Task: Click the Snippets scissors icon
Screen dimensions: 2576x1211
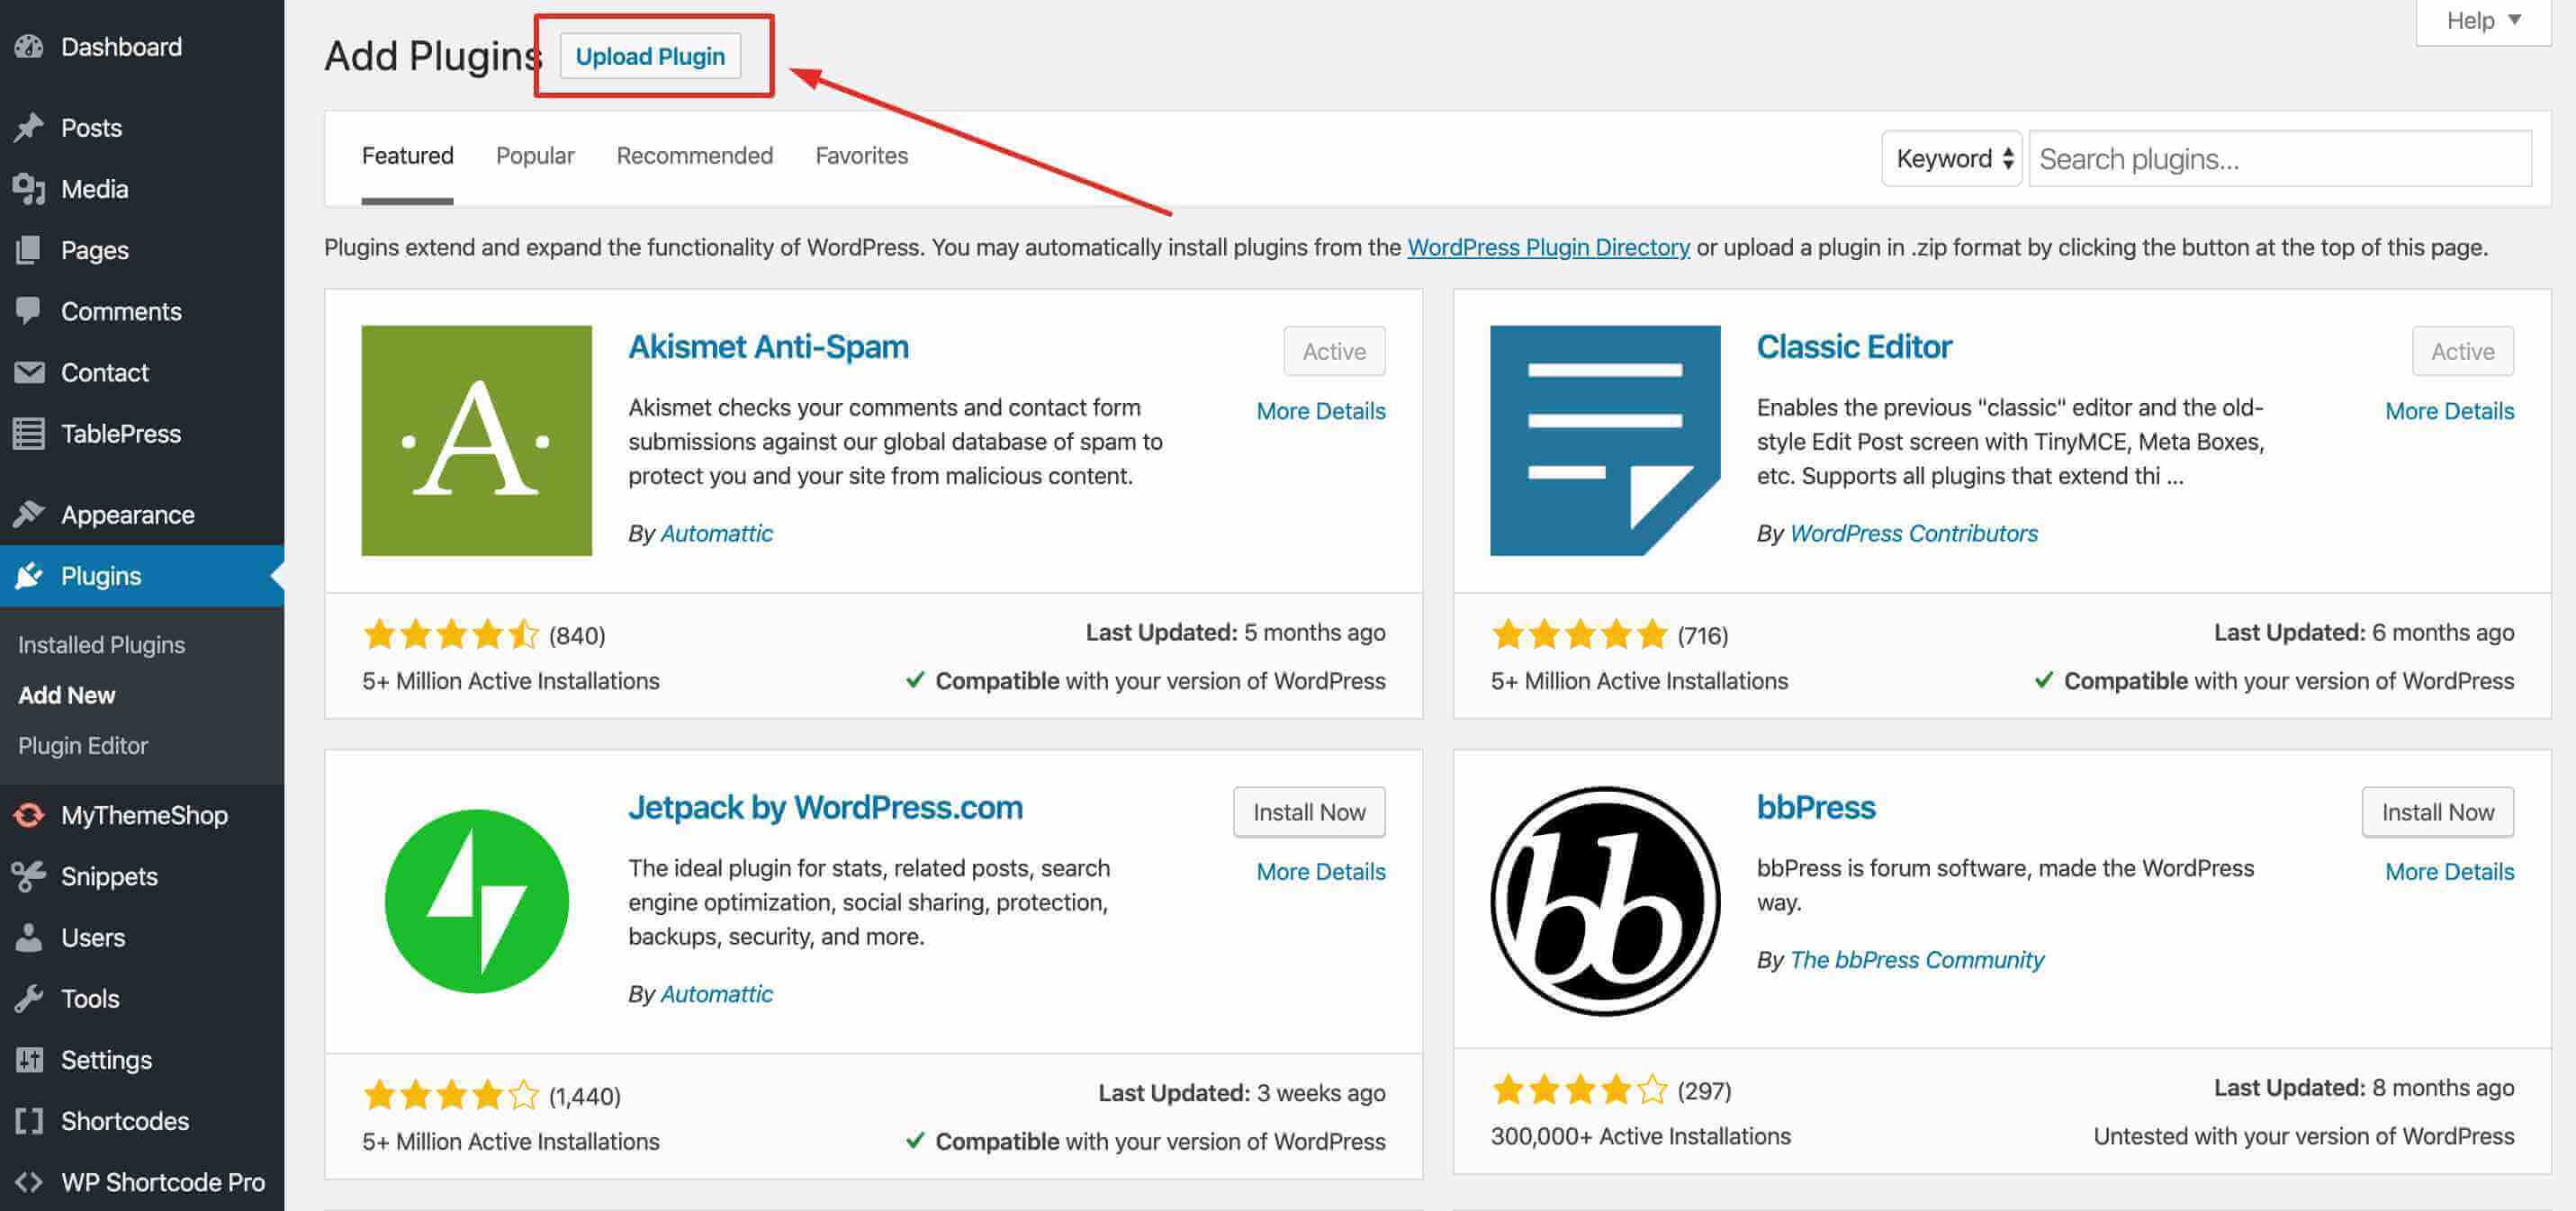Action: (x=29, y=876)
